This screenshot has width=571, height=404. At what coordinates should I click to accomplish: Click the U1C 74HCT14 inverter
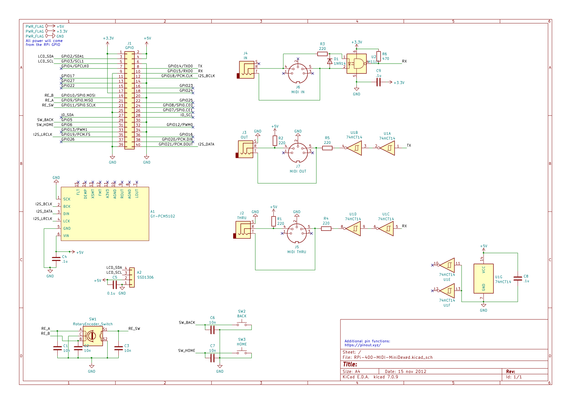(386, 228)
